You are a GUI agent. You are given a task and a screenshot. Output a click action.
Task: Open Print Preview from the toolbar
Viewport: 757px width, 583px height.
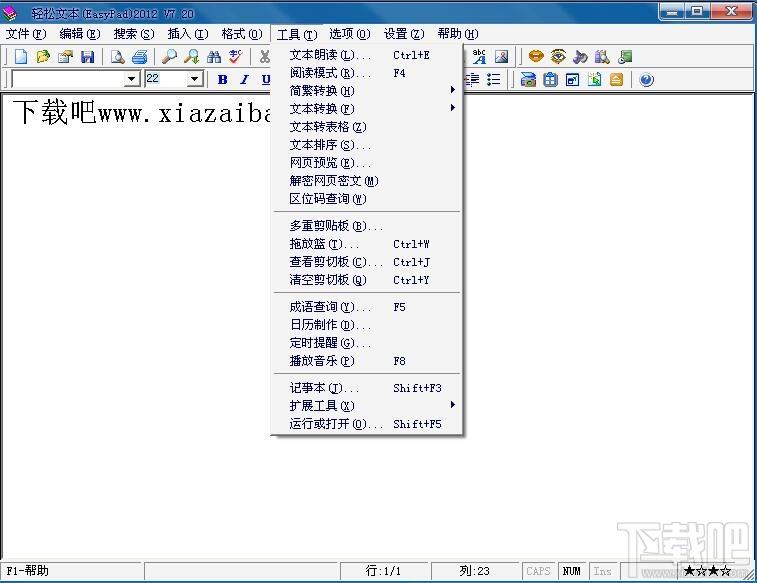pos(117,57)
